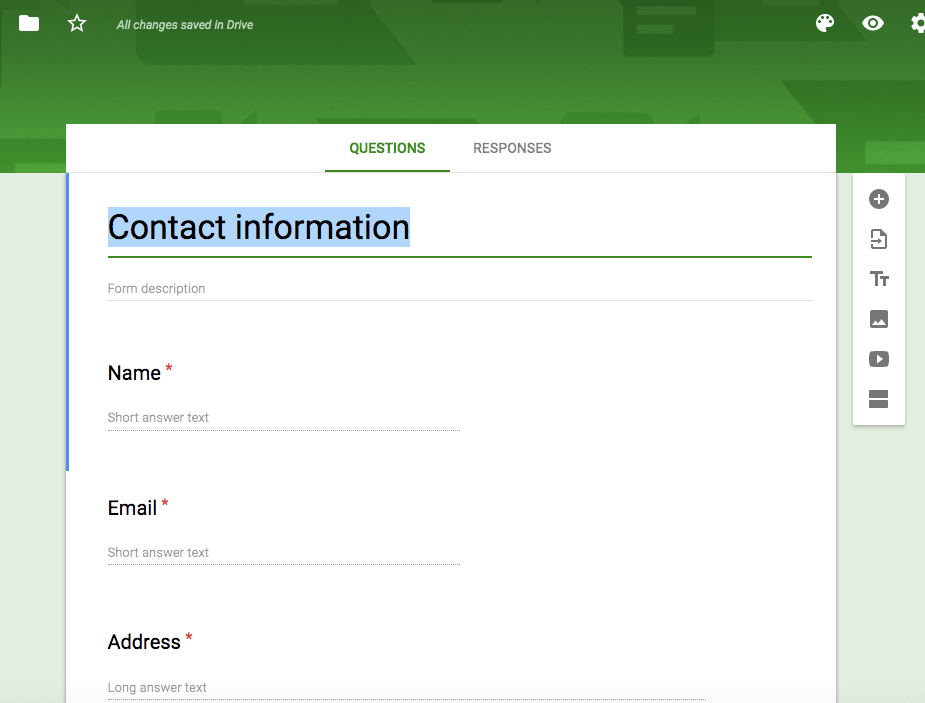Open the Move to folder icon
Screen dimensions: 925x703
click(29, 24)
